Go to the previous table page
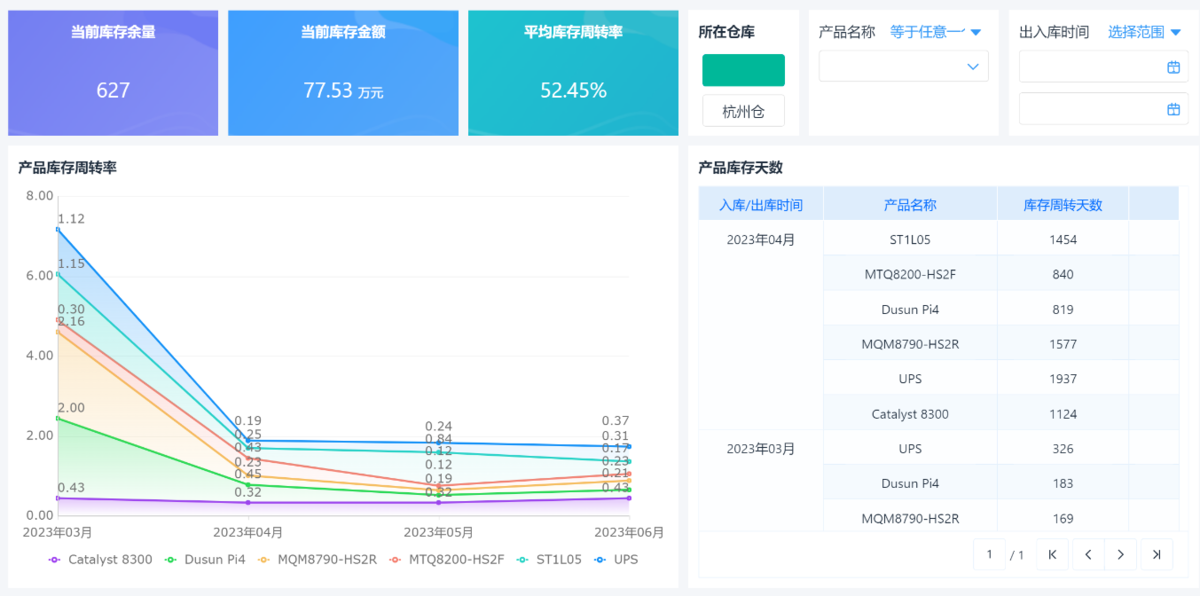Viewport: 1200px width, 596px height. tap(1087, 554)
